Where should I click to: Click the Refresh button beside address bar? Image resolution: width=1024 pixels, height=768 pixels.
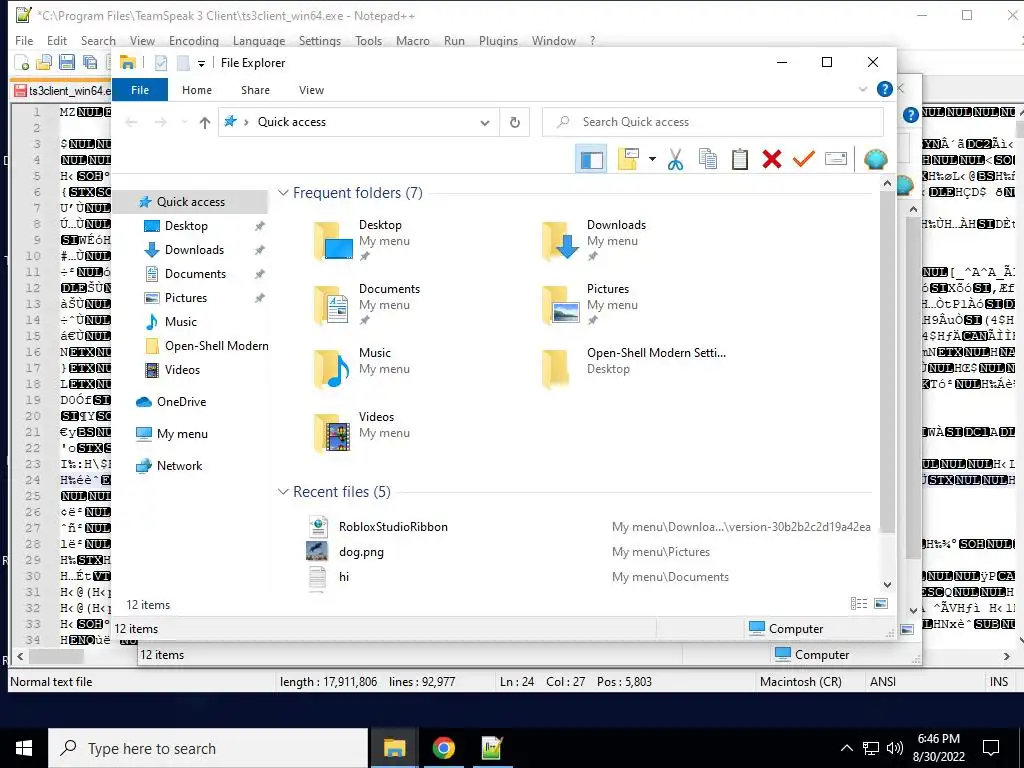pyautogui.click(x=515, y=122)
